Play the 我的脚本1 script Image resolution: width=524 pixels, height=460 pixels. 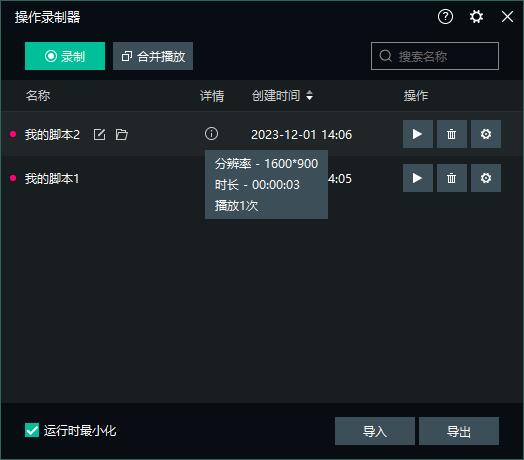[x=417, y=178]
